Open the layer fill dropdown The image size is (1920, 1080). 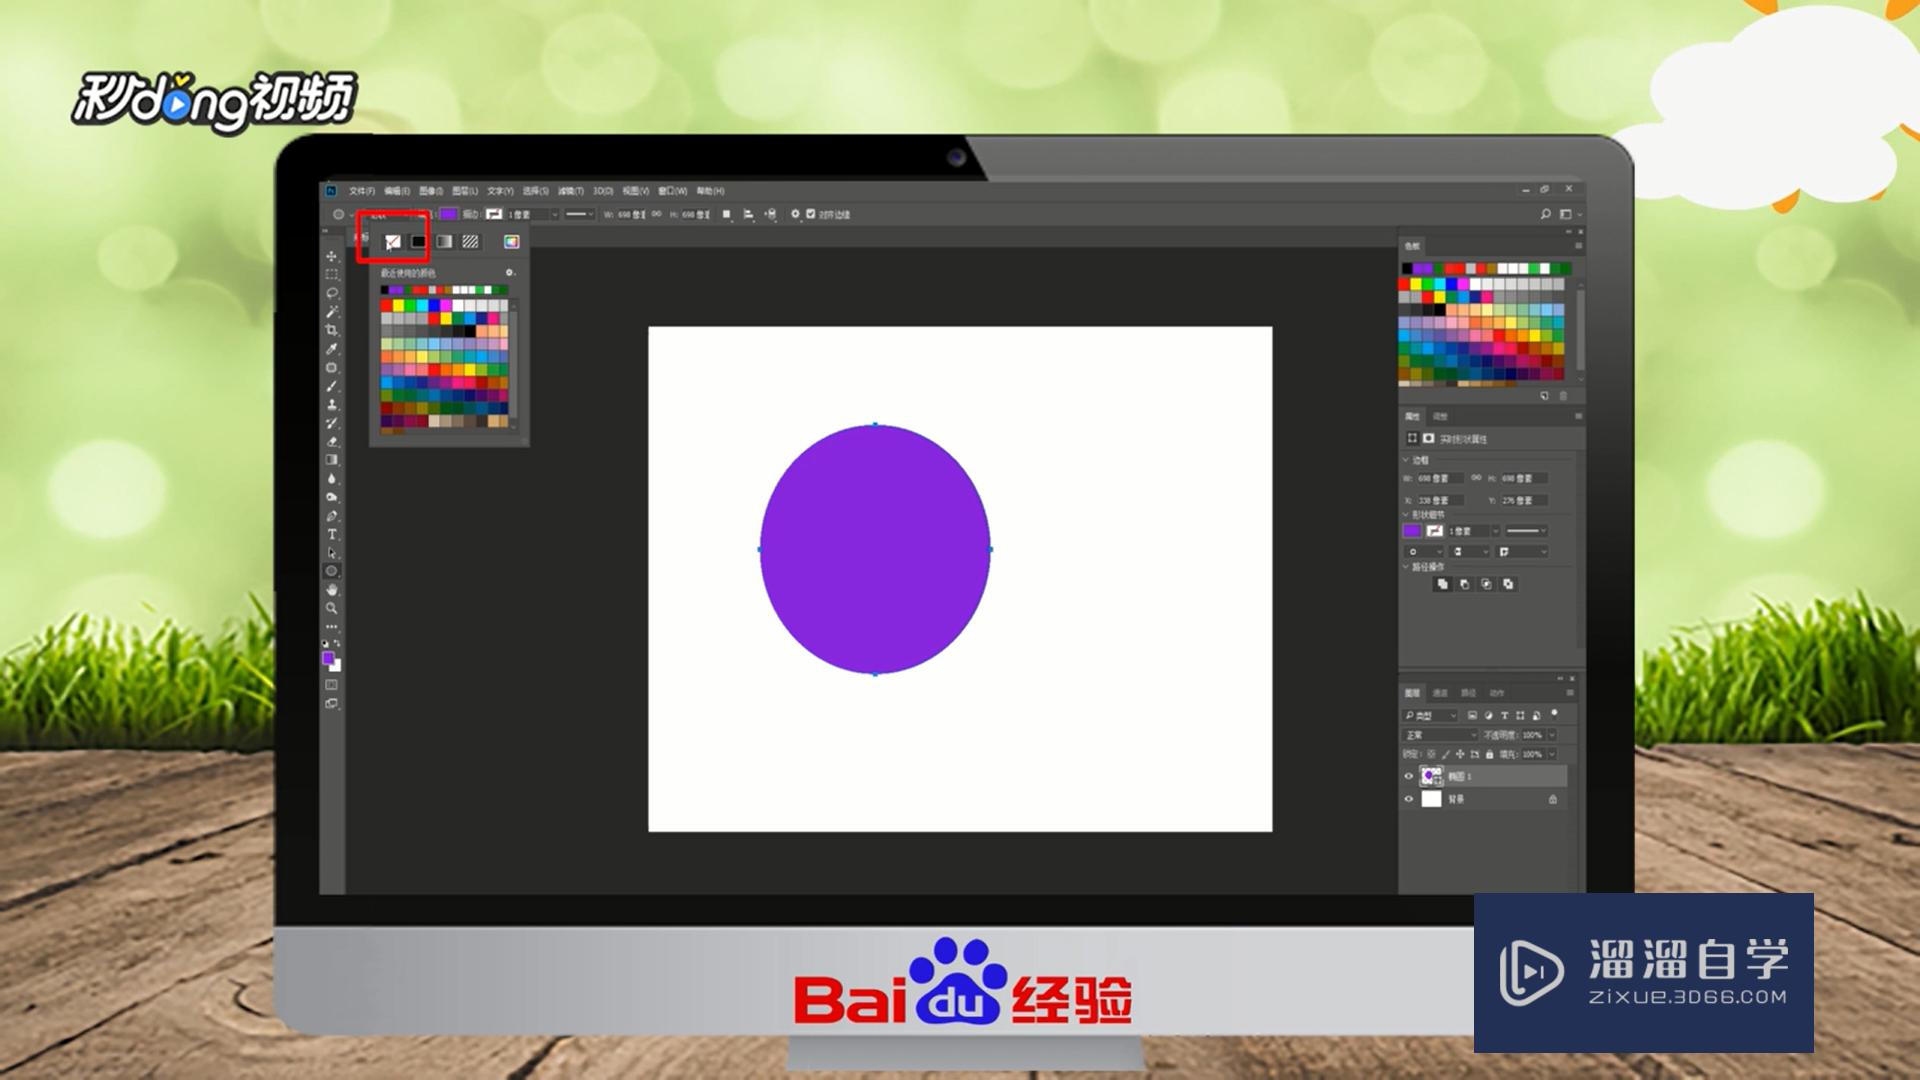[1552, 754]
